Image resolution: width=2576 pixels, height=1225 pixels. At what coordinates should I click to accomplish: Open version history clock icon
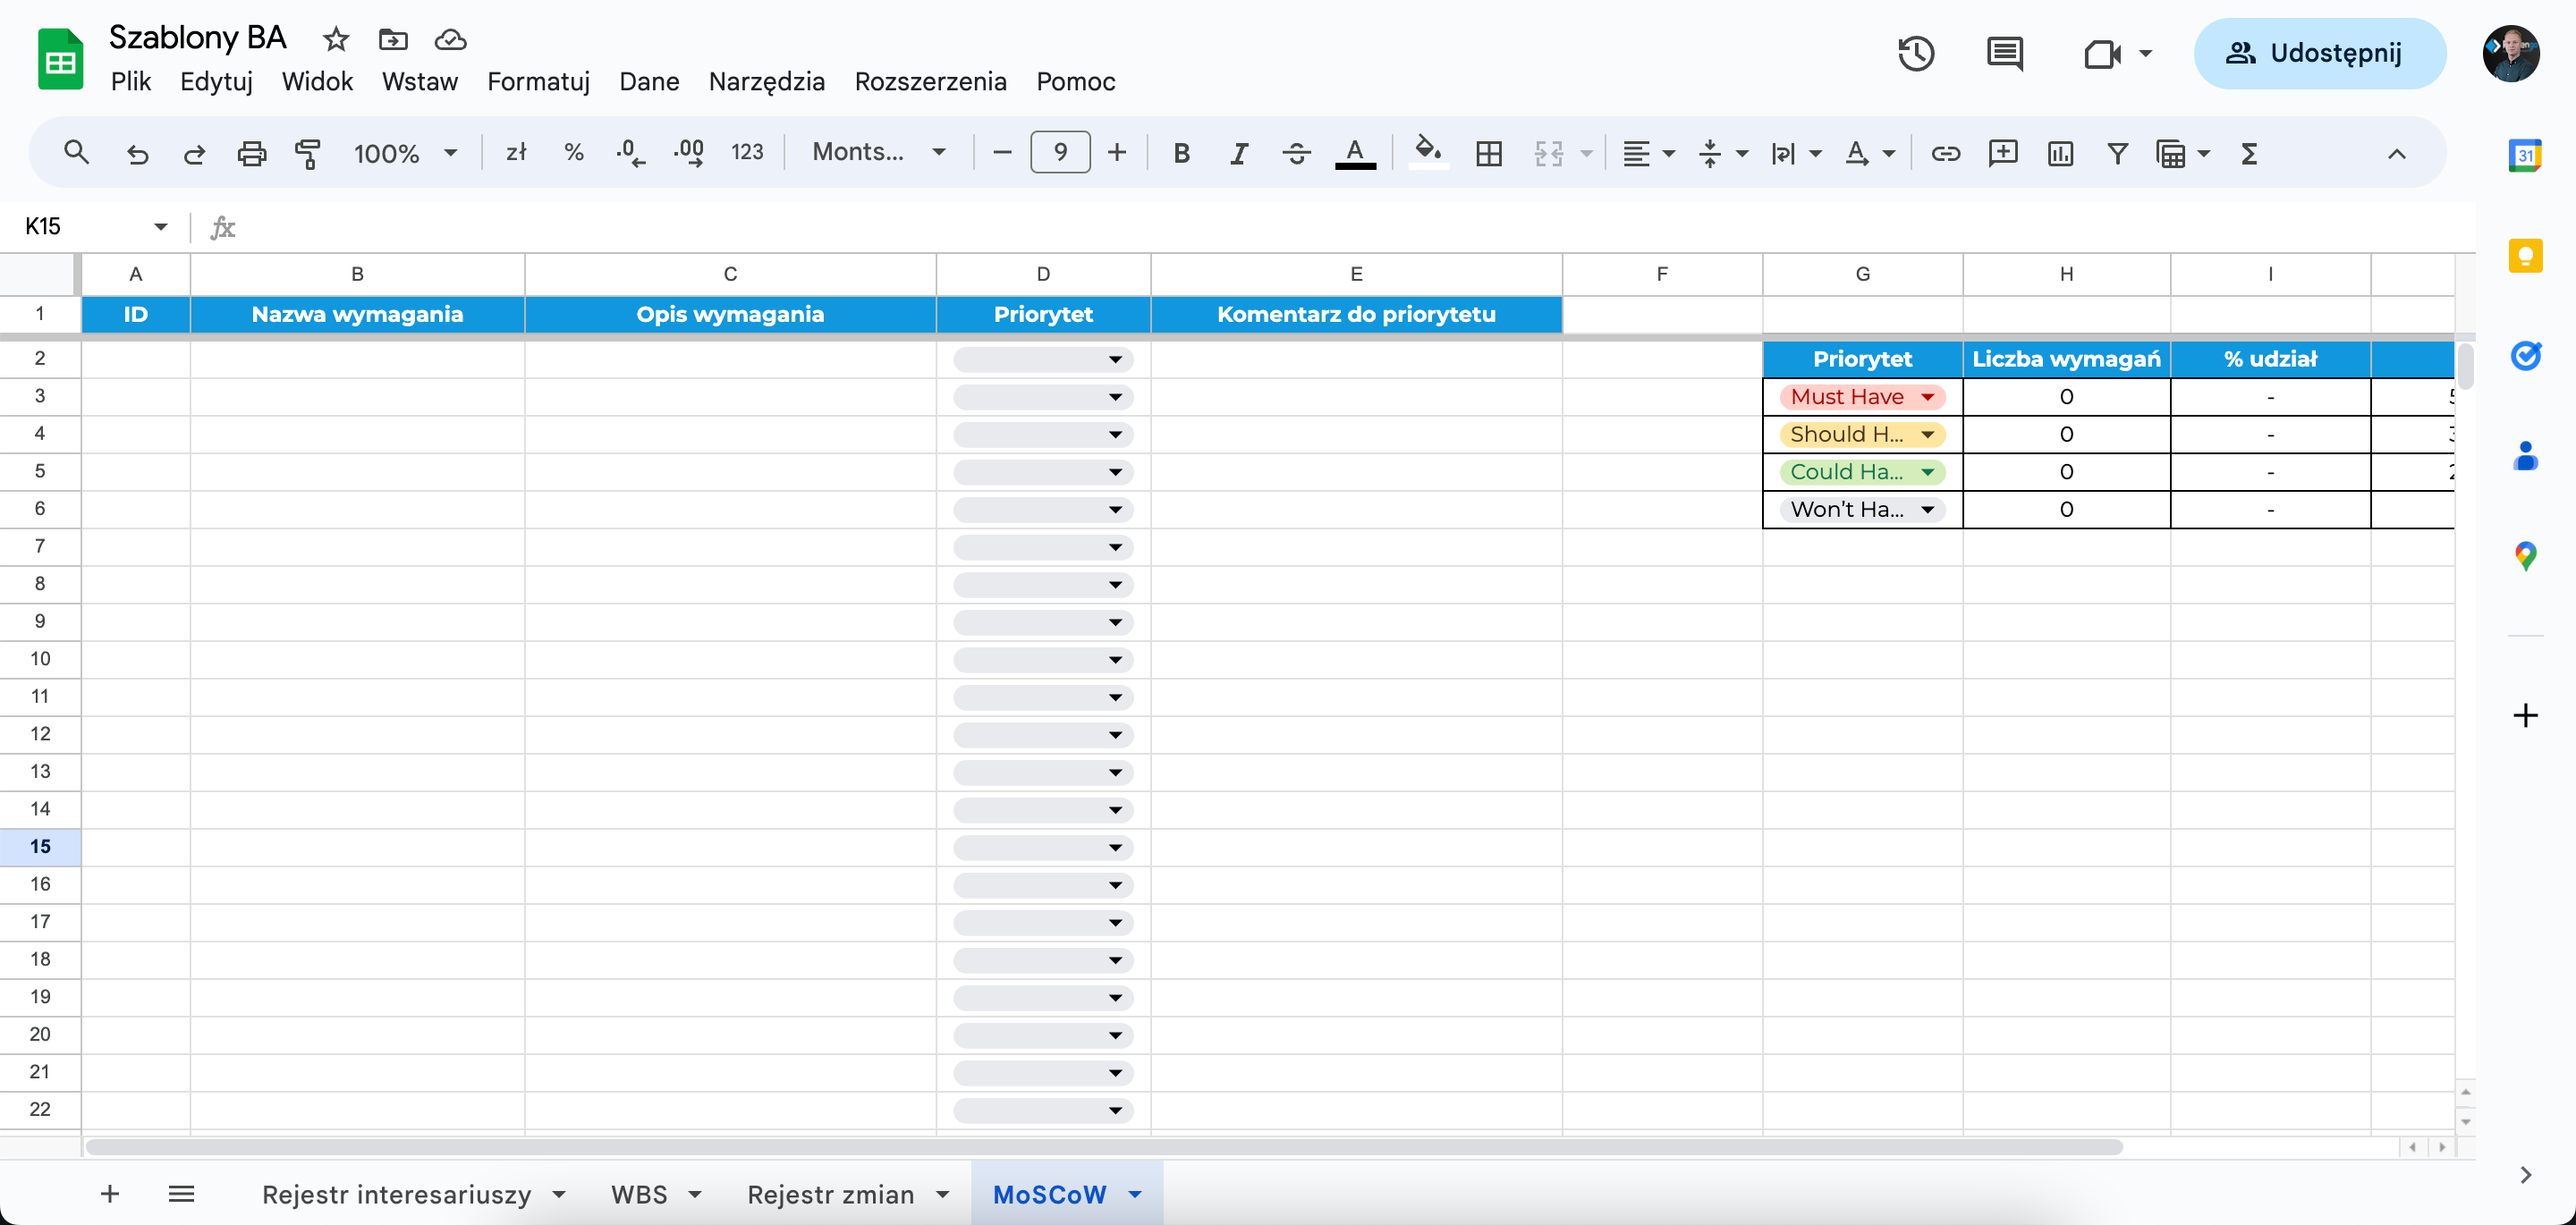(x=1915, y=53)
